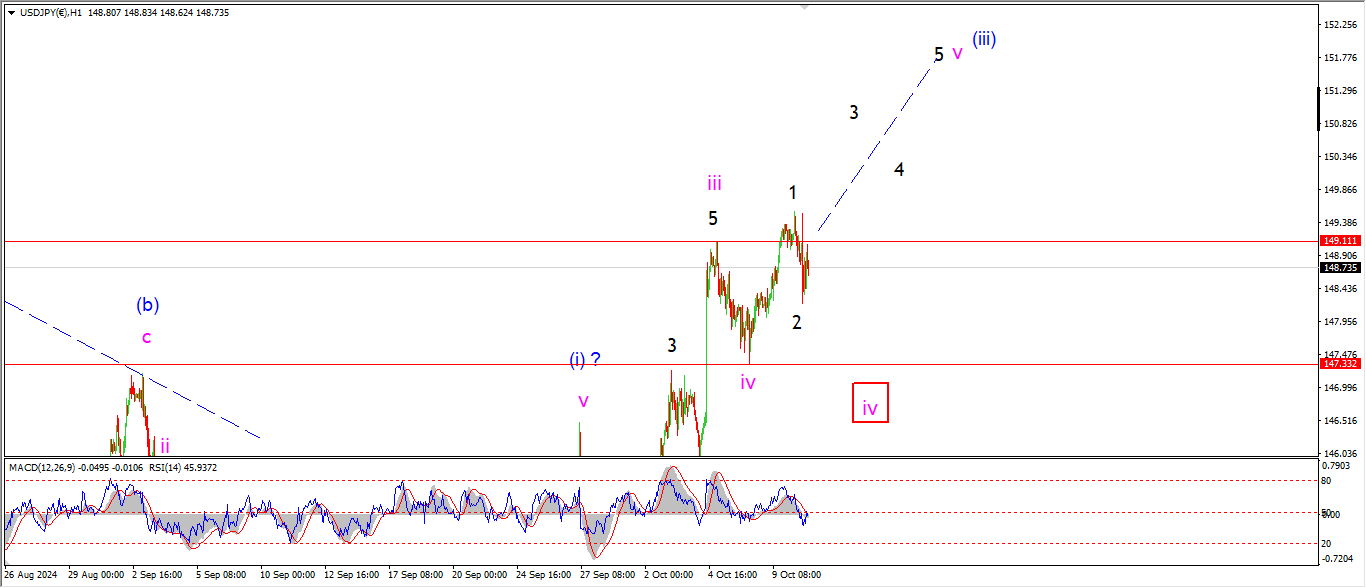Click the MACD and RSI indicator title
This screenshot has width=1366, height=588.
click(x=112, y=467)
